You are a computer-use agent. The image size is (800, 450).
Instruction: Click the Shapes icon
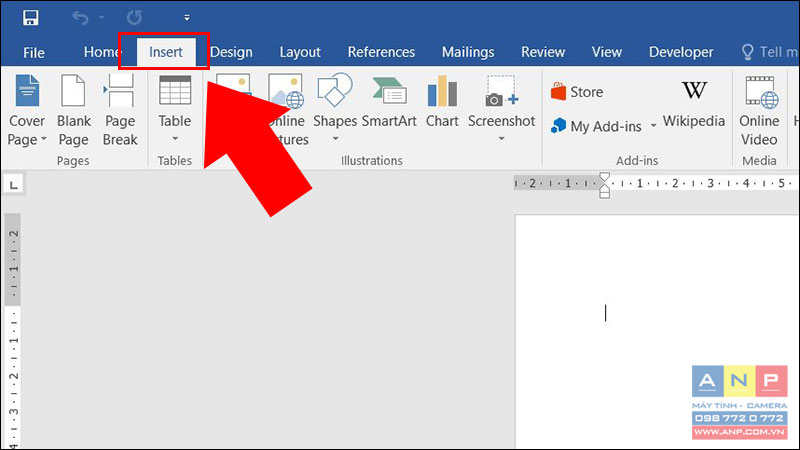pyautogui.click(x=335, y=90)
